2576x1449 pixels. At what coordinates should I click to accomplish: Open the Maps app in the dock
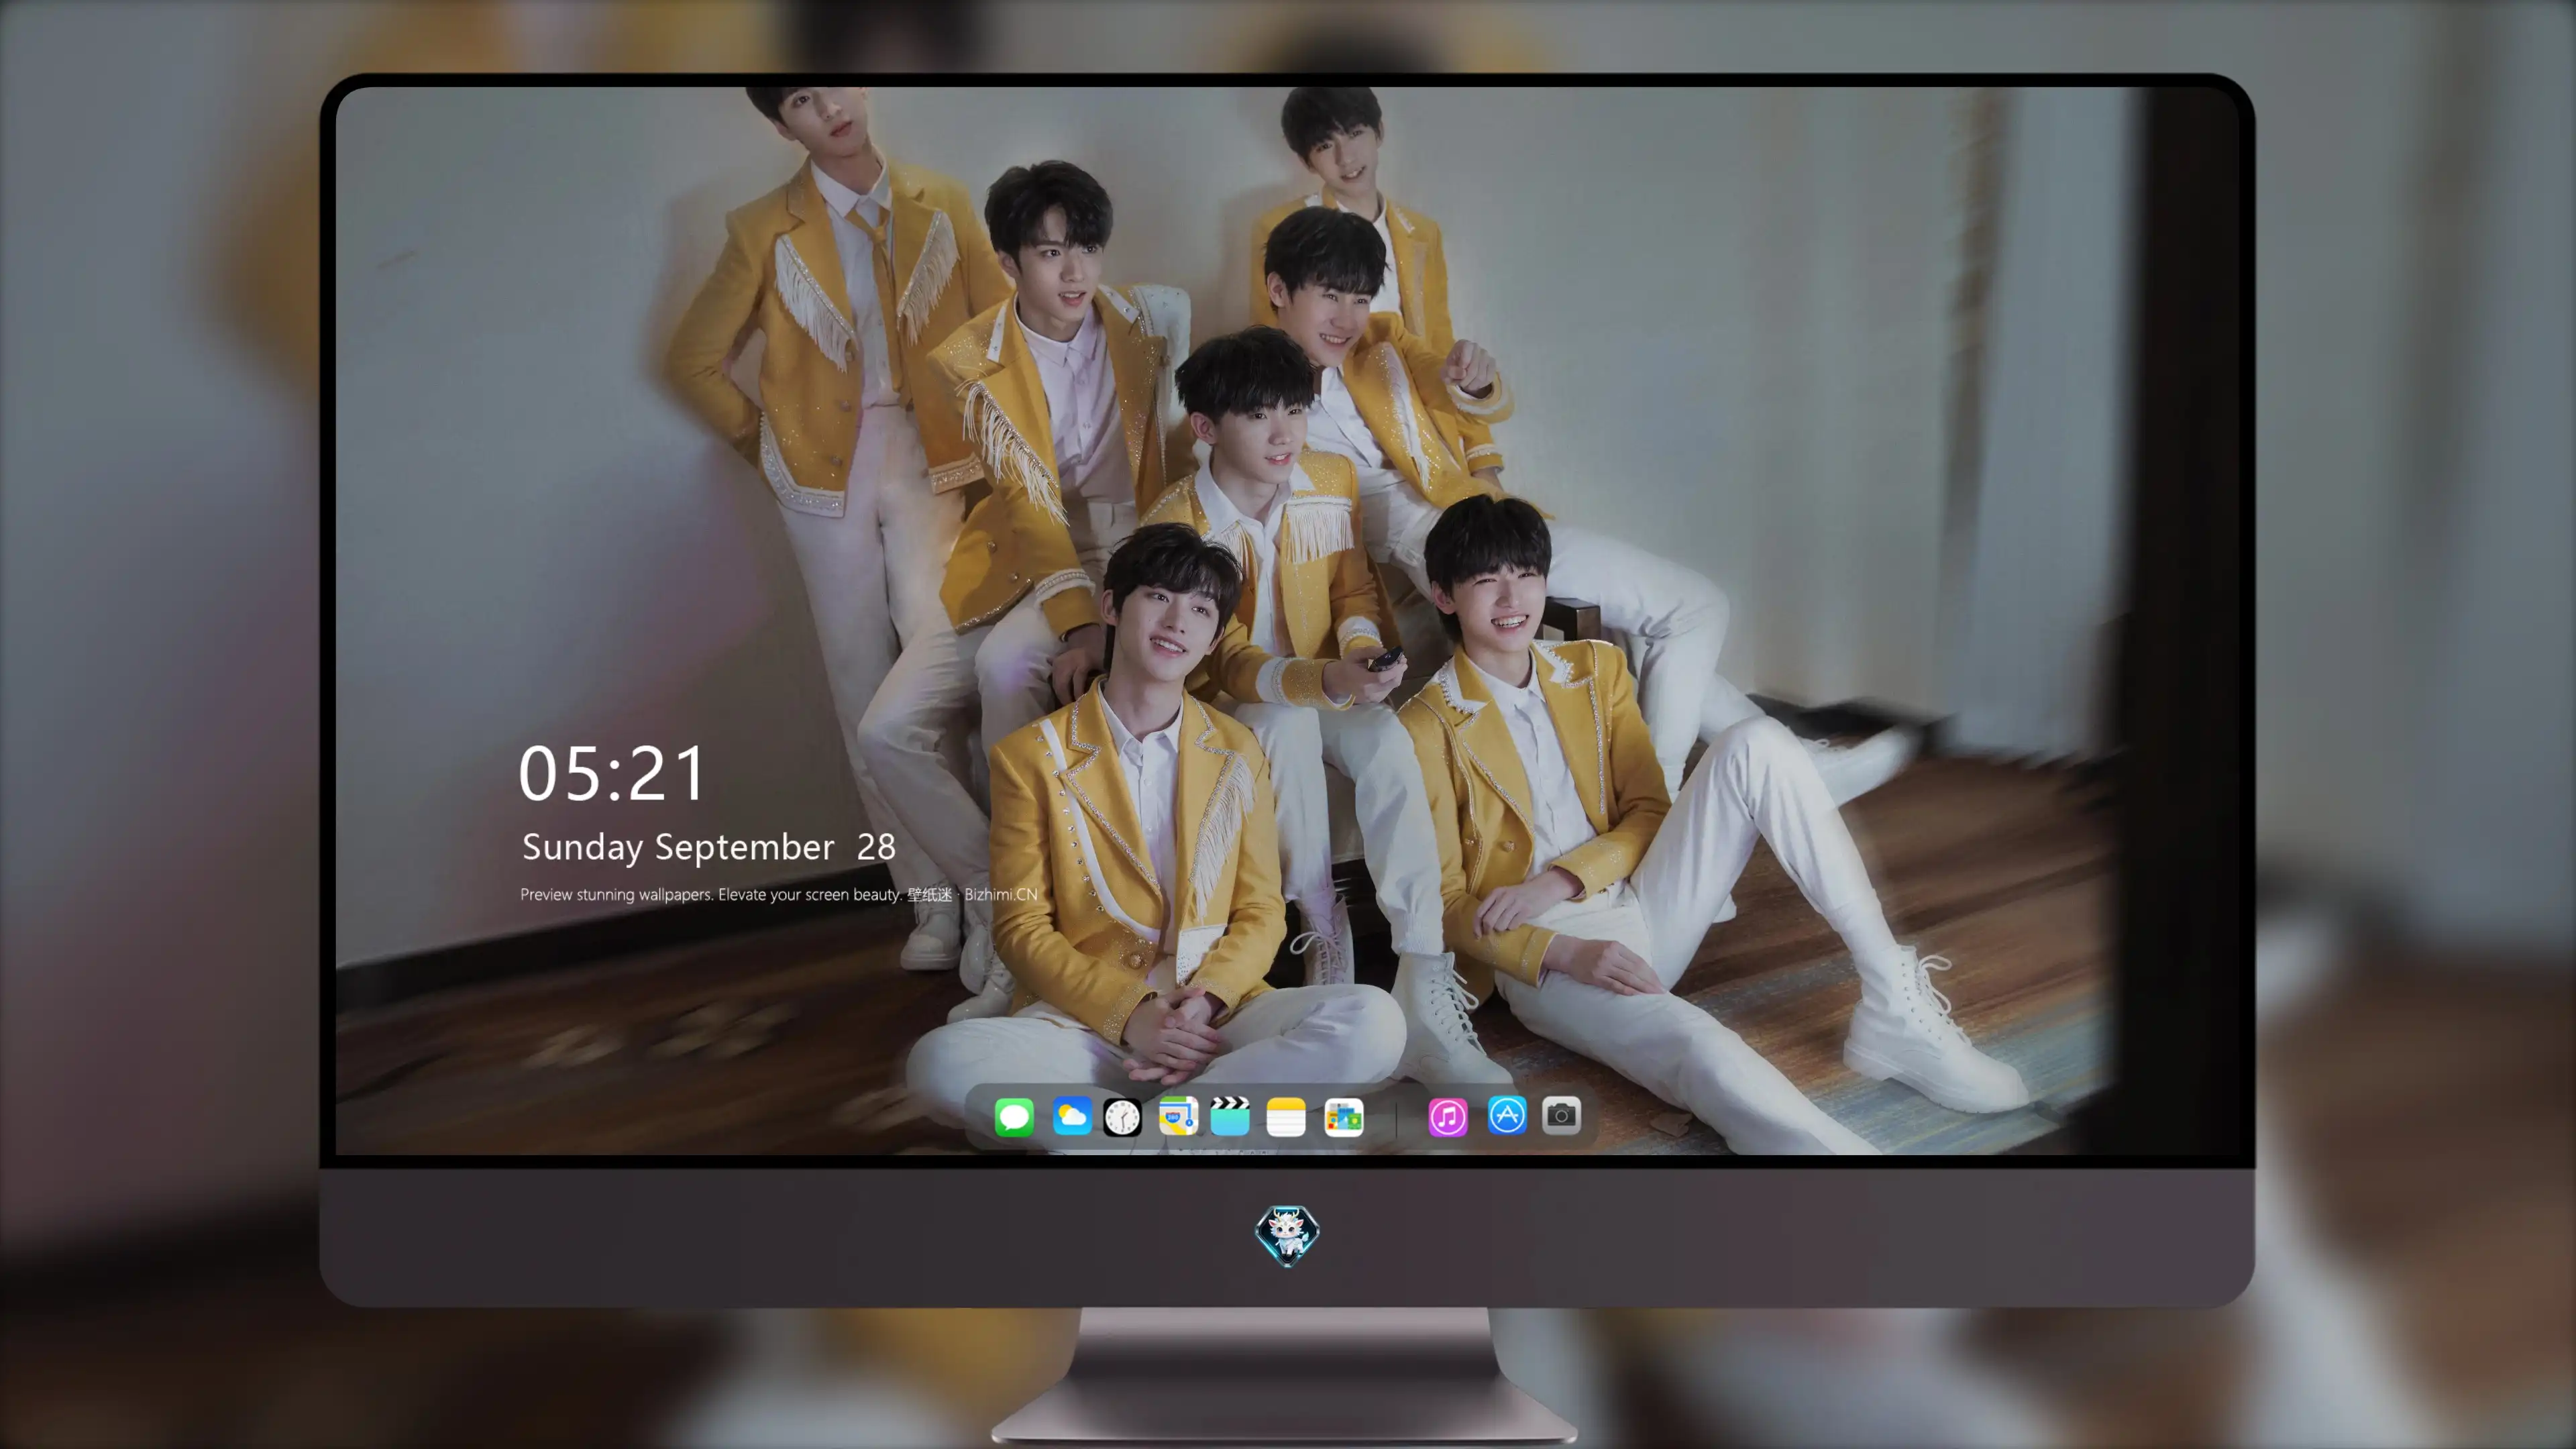point(1178,1116)
